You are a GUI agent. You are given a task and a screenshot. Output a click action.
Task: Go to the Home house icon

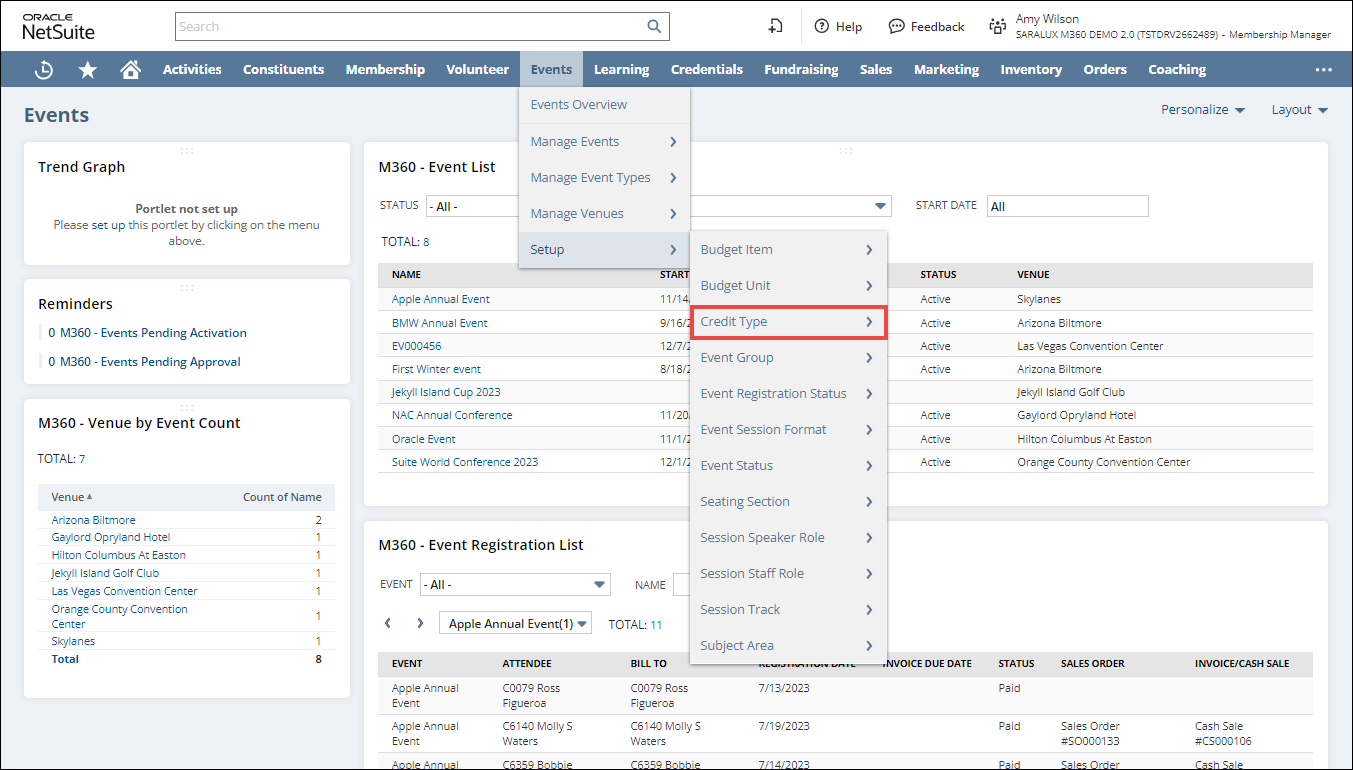pos(130,70)
